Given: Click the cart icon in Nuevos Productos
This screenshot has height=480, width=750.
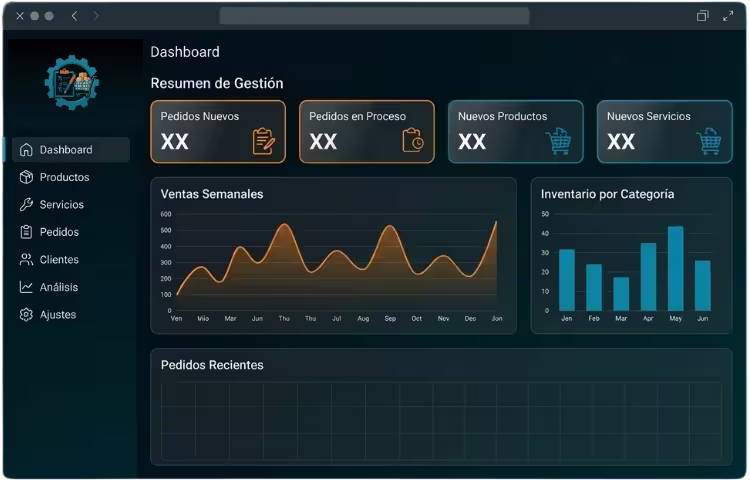Looking at the screenshot, I should pyautogui.click(x=559, y=142).
